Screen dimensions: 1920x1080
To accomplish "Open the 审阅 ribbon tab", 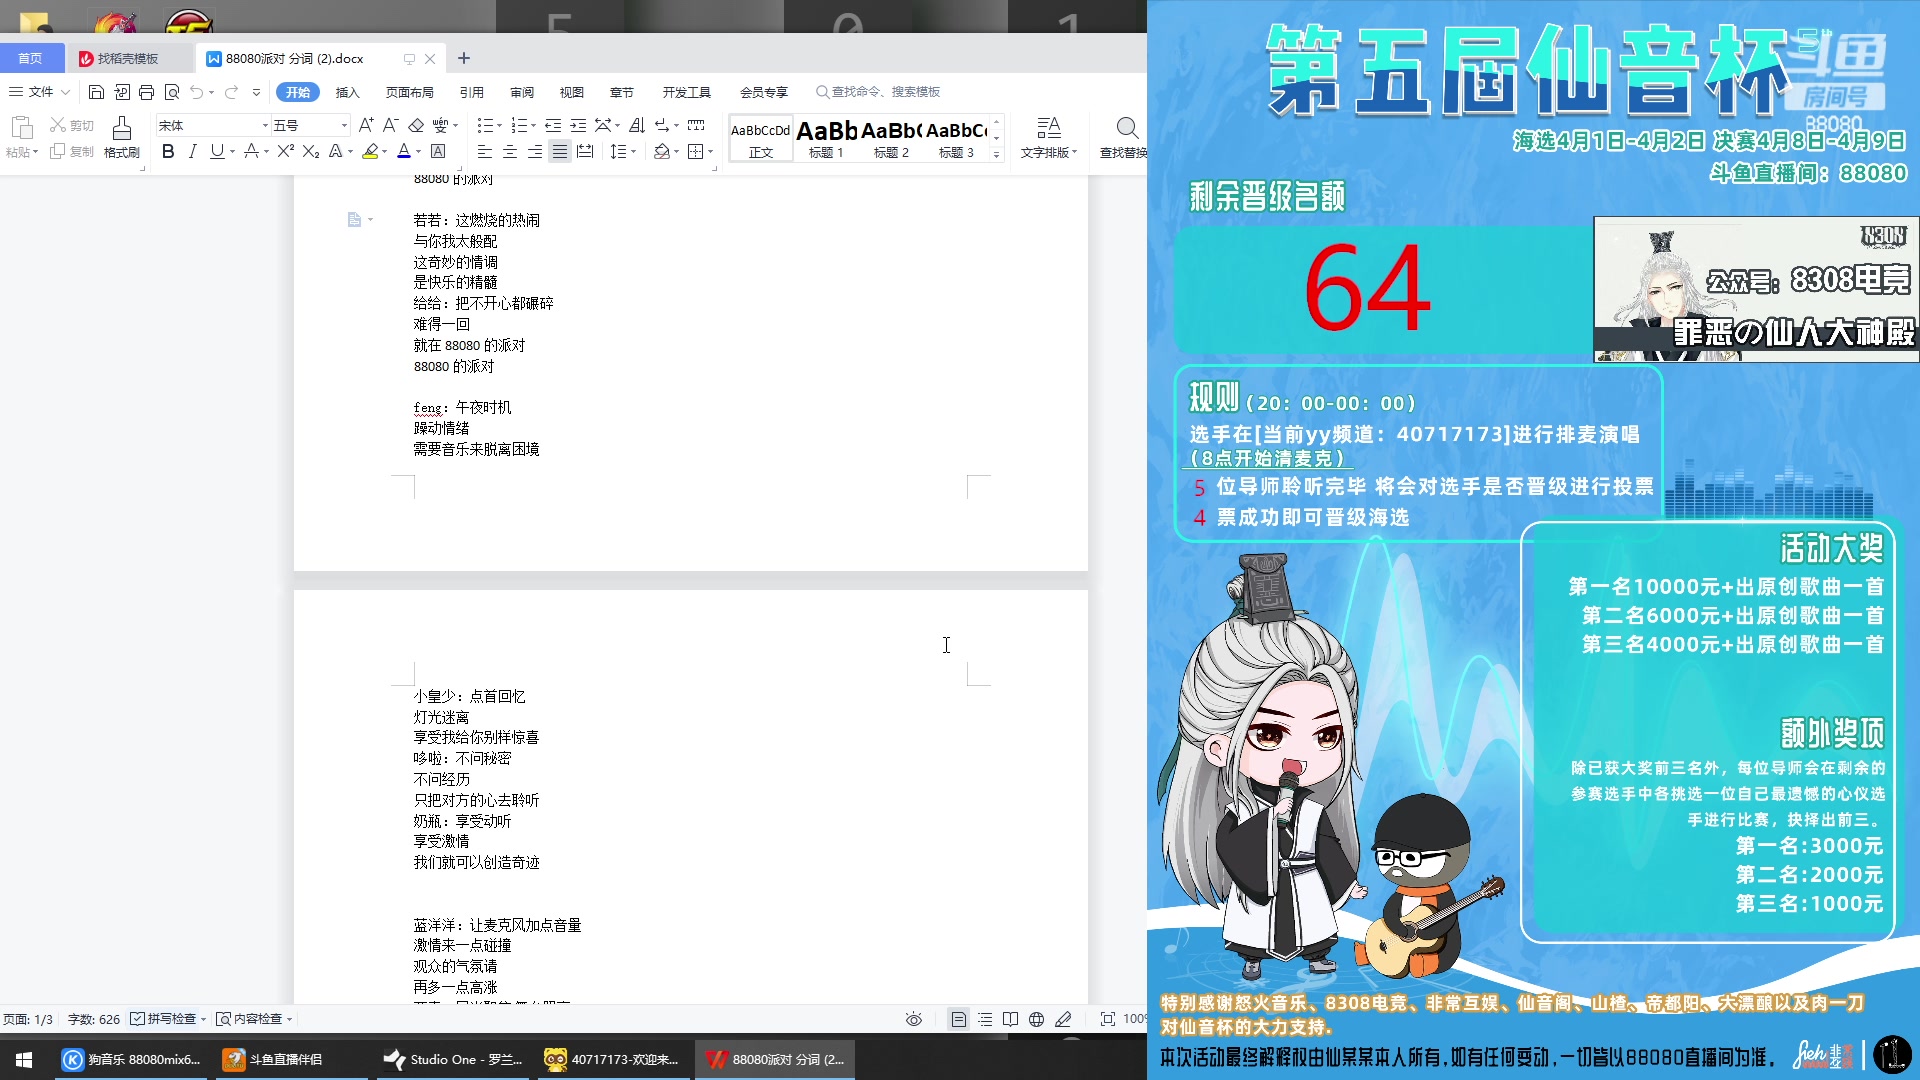I will point(521,91).
